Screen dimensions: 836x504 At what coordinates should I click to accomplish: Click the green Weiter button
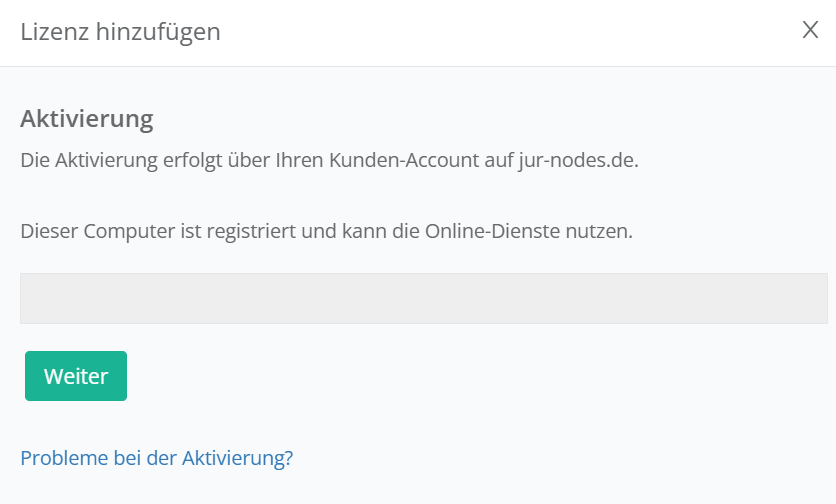coord(76,376)
